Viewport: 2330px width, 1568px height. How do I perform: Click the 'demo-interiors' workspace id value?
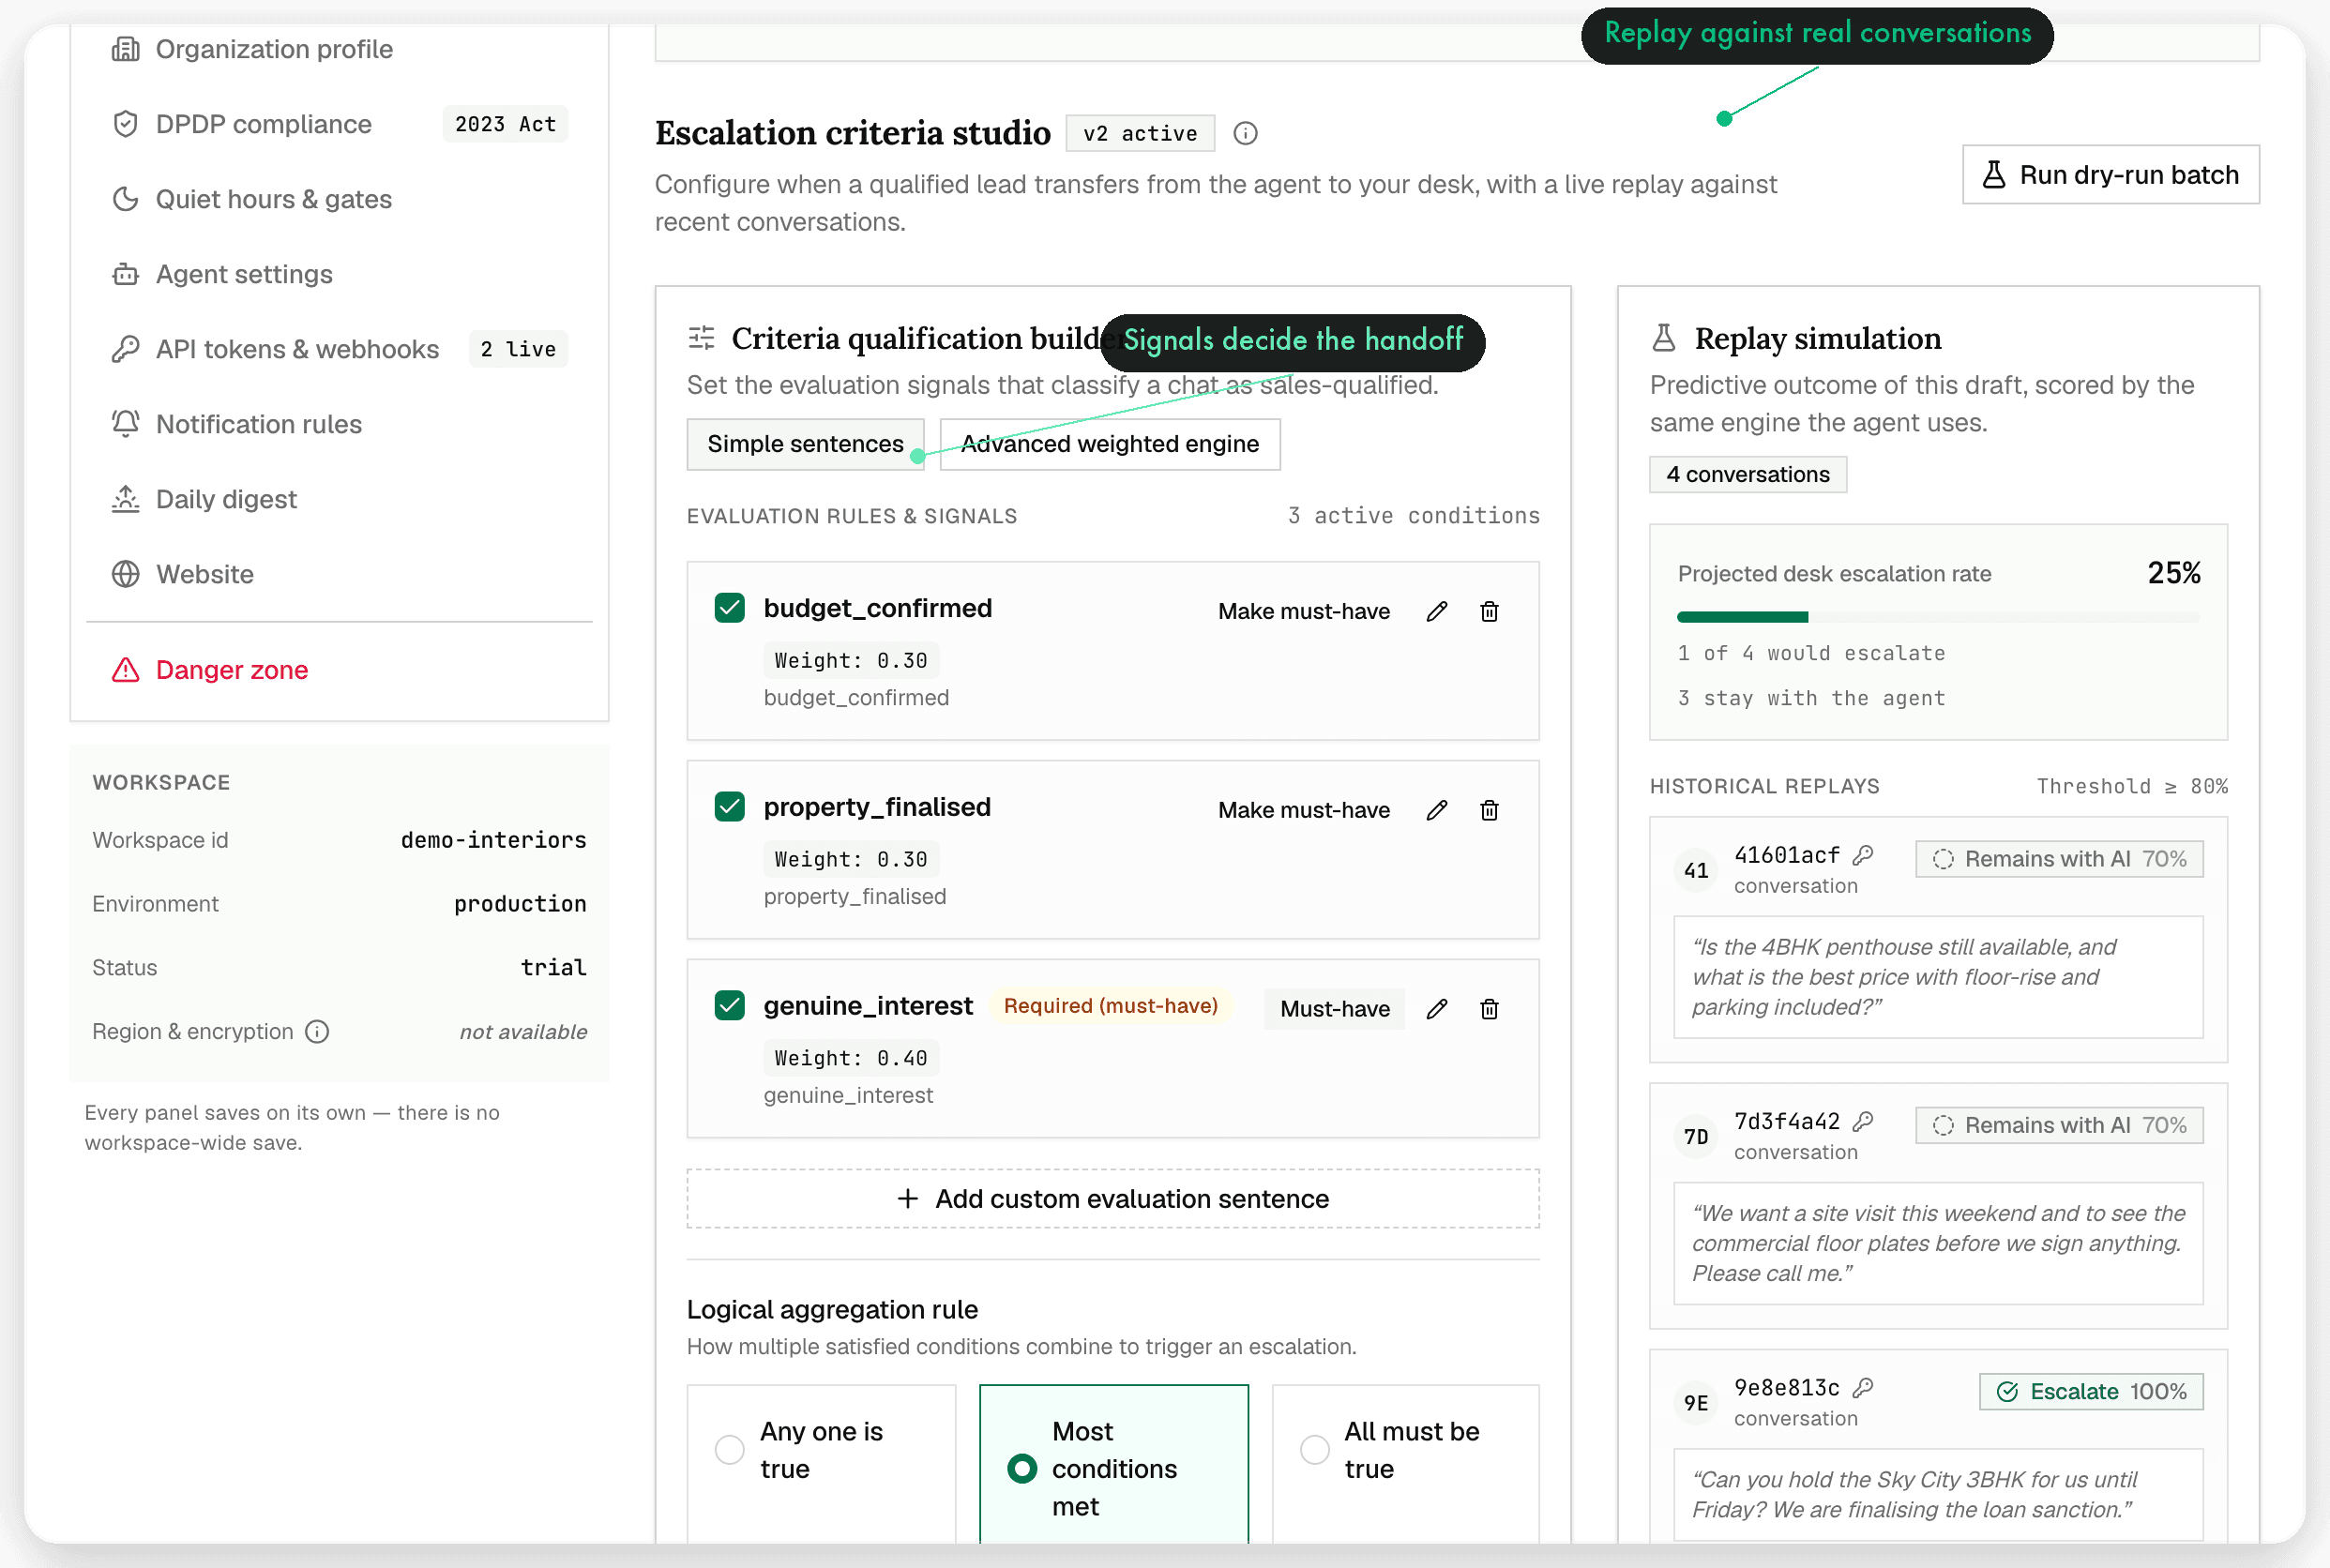pos(494,840)
